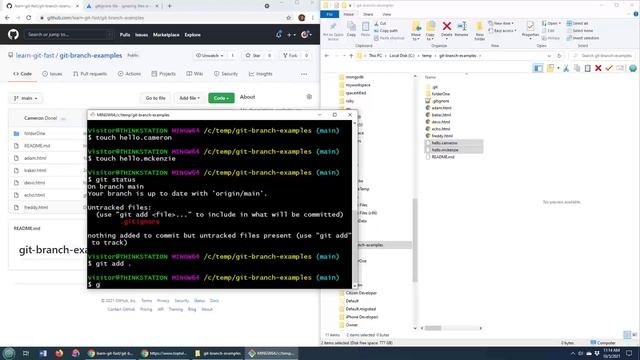Screen dimensions: 640x360
Task: Open the GitHub plus create menu
Action: pos(291,35)
